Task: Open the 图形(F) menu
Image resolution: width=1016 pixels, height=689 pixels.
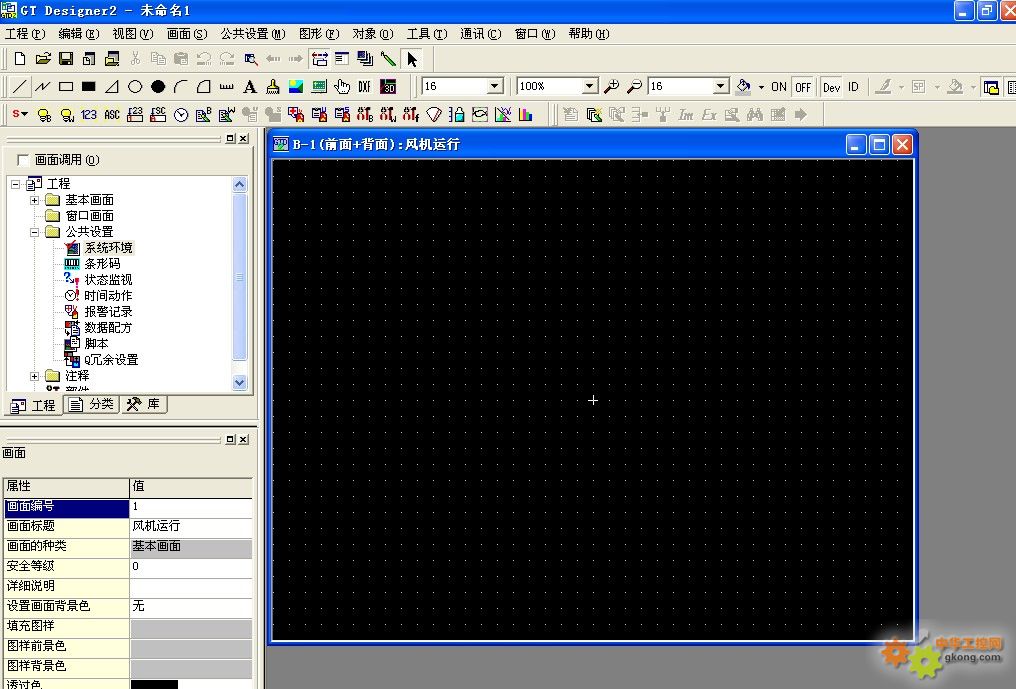Action: [x=319, y=34]
